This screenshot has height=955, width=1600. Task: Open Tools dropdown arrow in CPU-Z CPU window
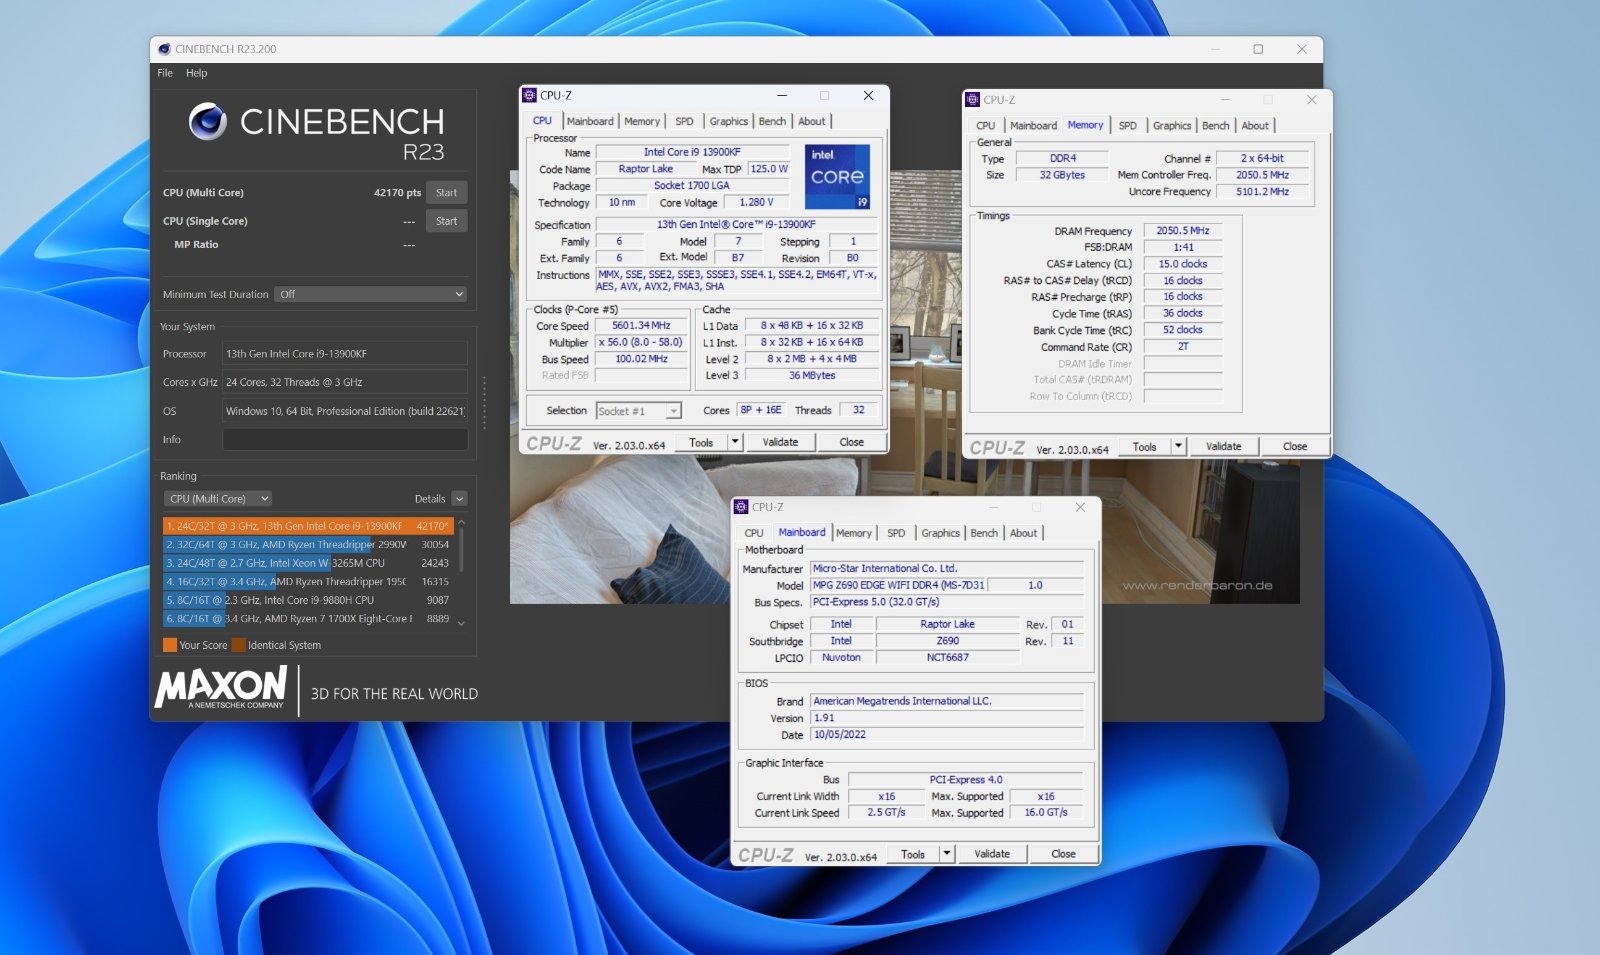tap(735, 442)
